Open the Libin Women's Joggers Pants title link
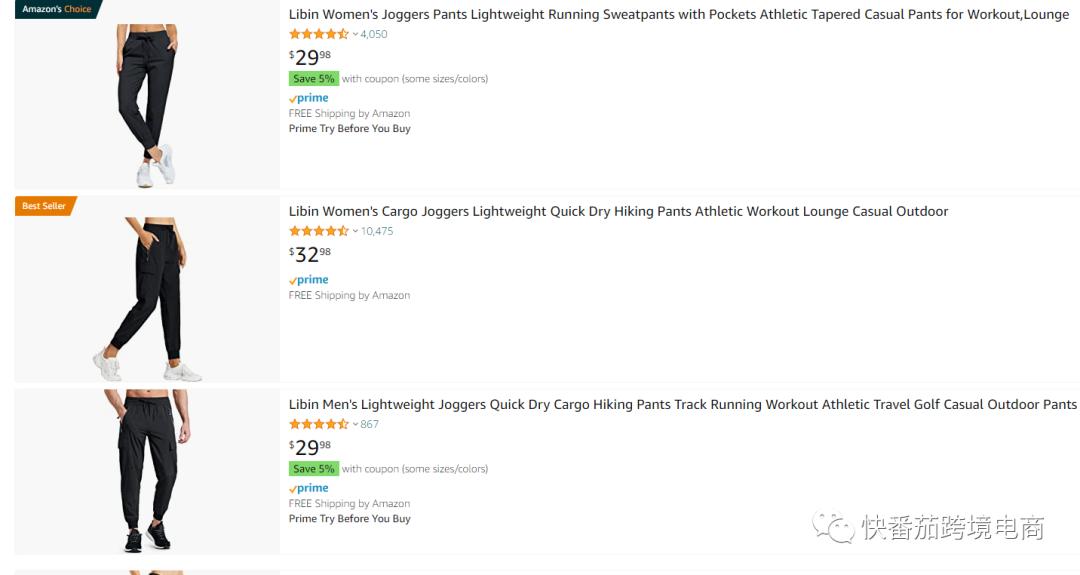 pyautogui.click(x=678, y=15)
